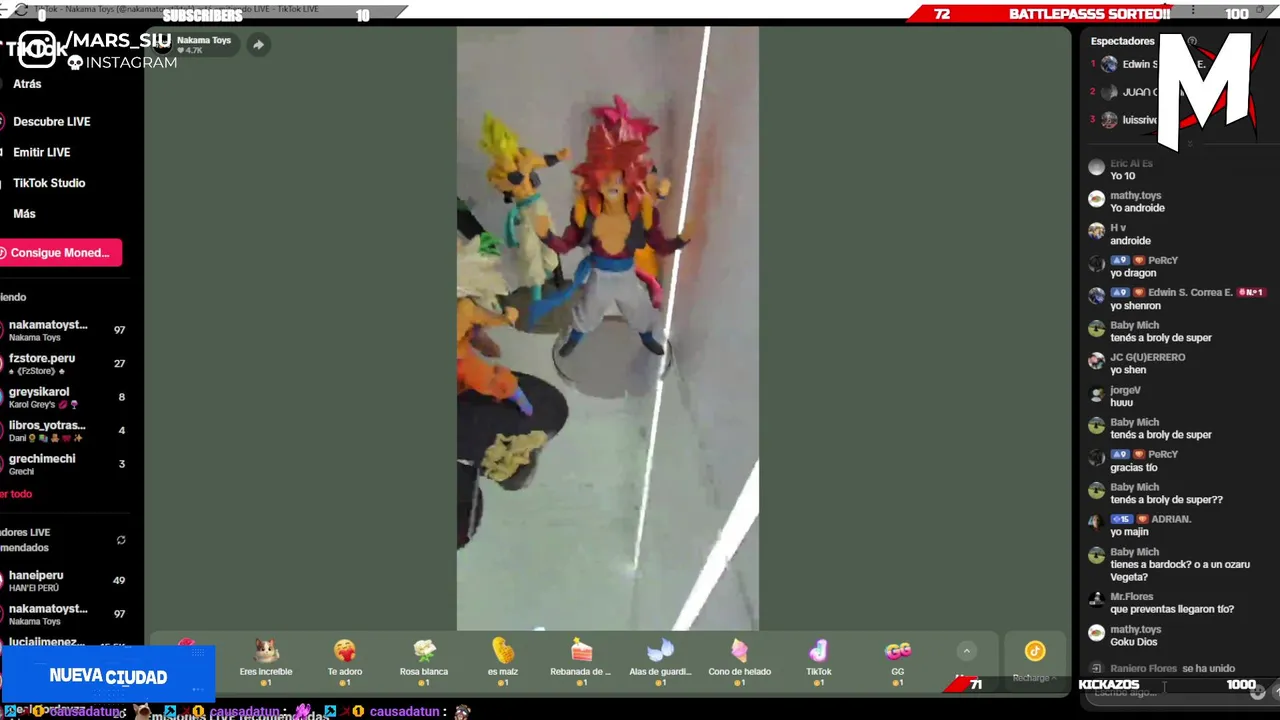Click PeRcY 'yo dragon' message
This screenshot has height=720, width=1280.
pos(1133,273)
